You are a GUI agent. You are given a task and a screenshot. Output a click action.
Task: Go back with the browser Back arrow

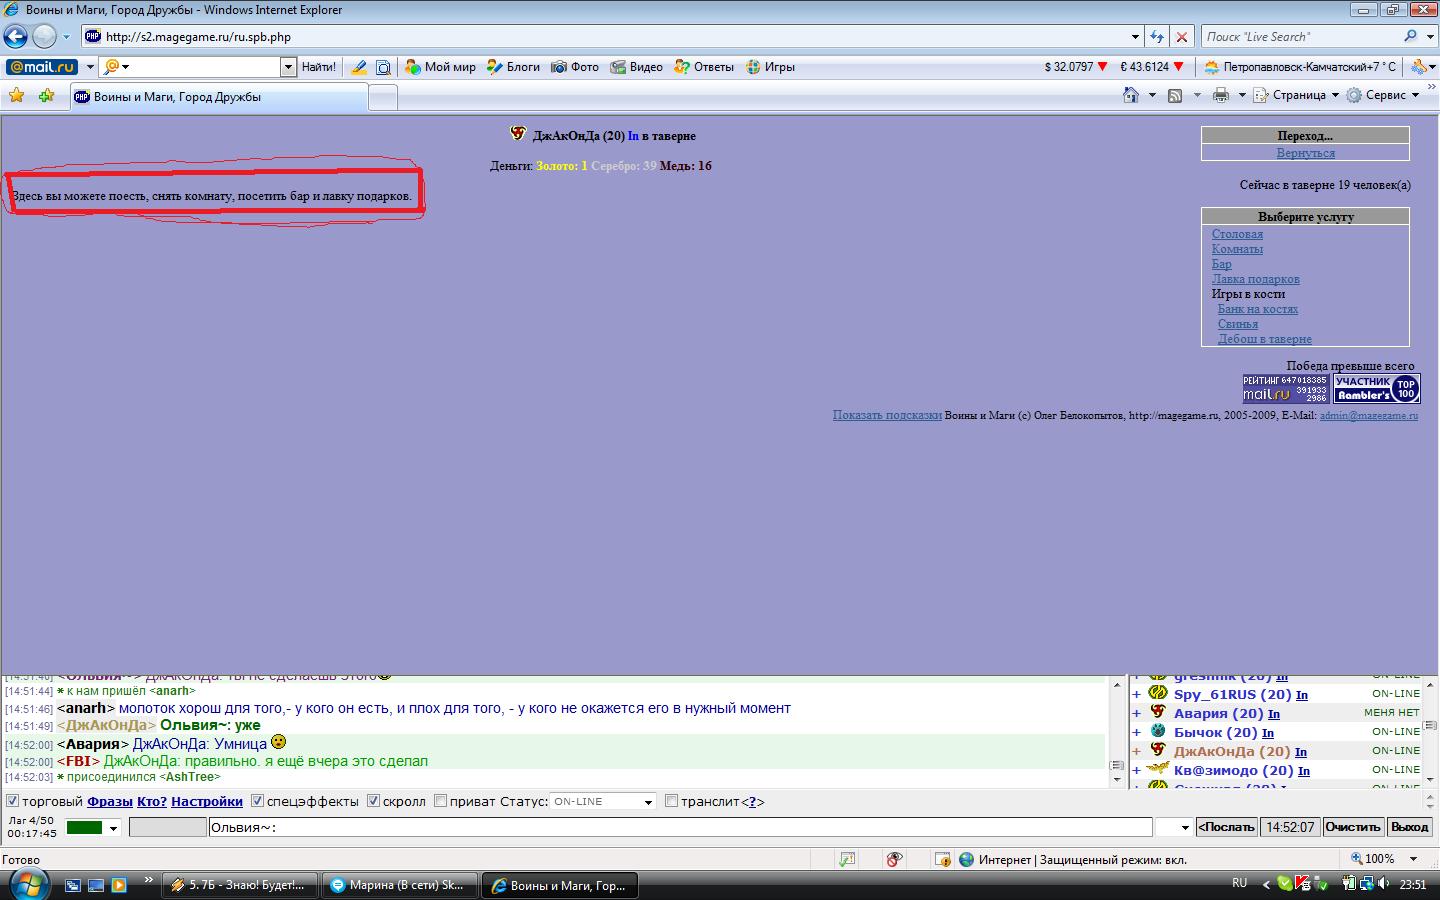(15, 37)
